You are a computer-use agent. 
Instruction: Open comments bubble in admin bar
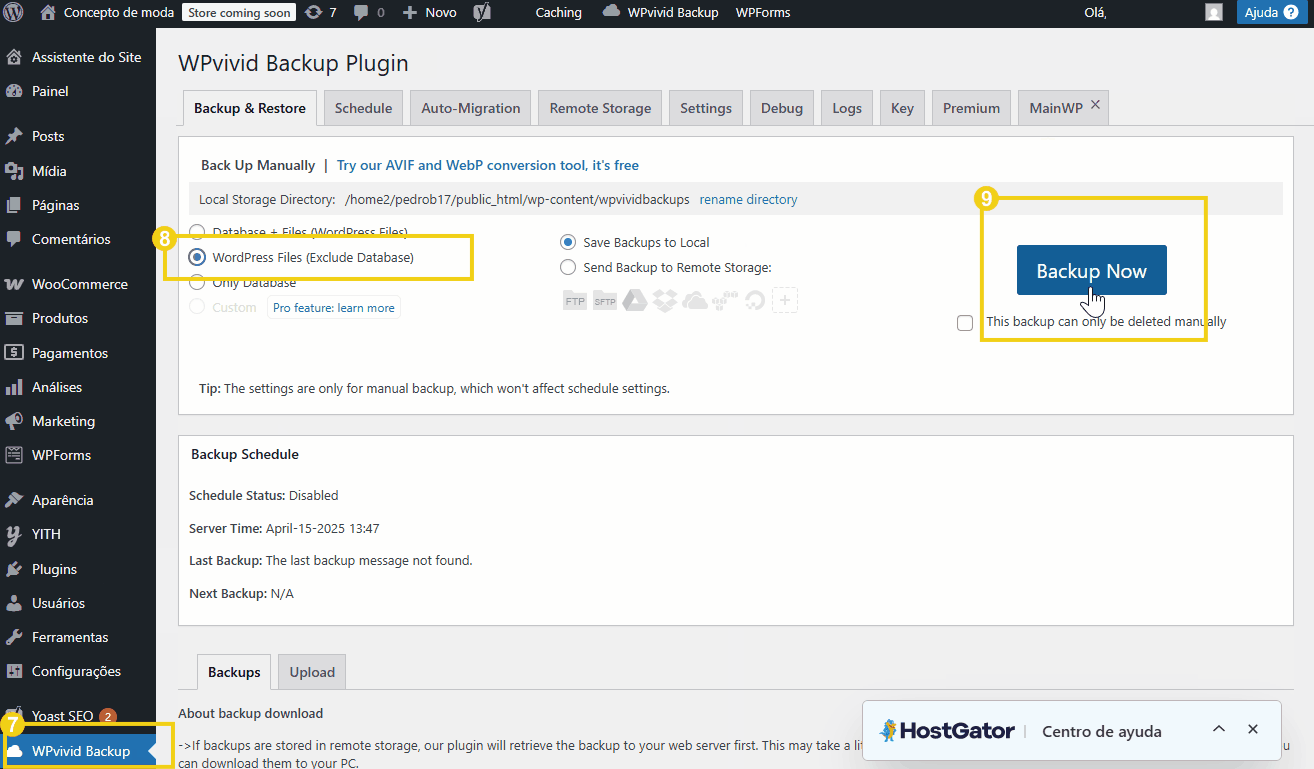pos(369,12)
